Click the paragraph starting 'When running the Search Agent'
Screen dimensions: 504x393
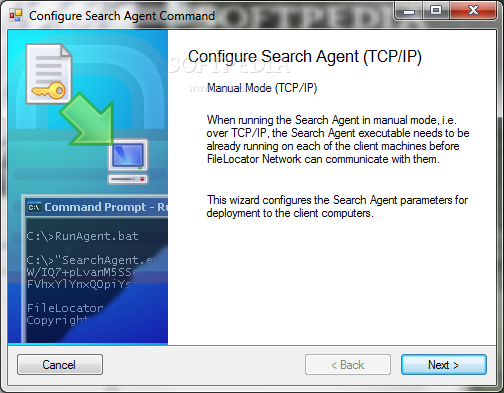[338, 139]
